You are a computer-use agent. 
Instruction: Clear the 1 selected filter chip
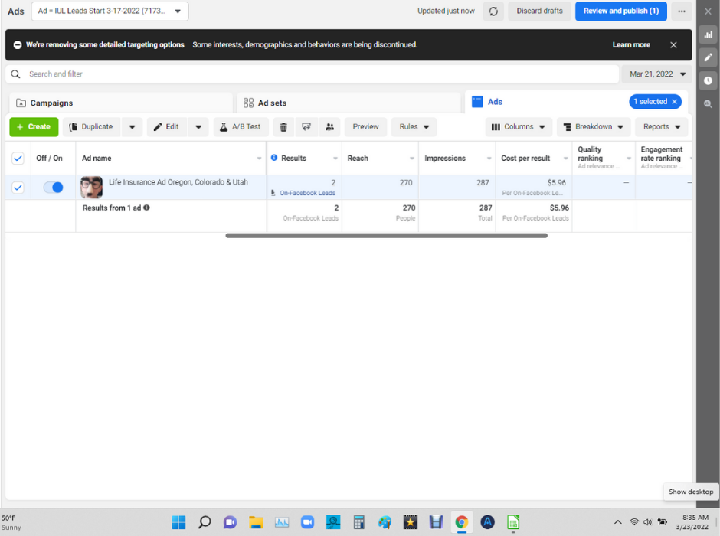pyautogui.click(x=675, y=102)
